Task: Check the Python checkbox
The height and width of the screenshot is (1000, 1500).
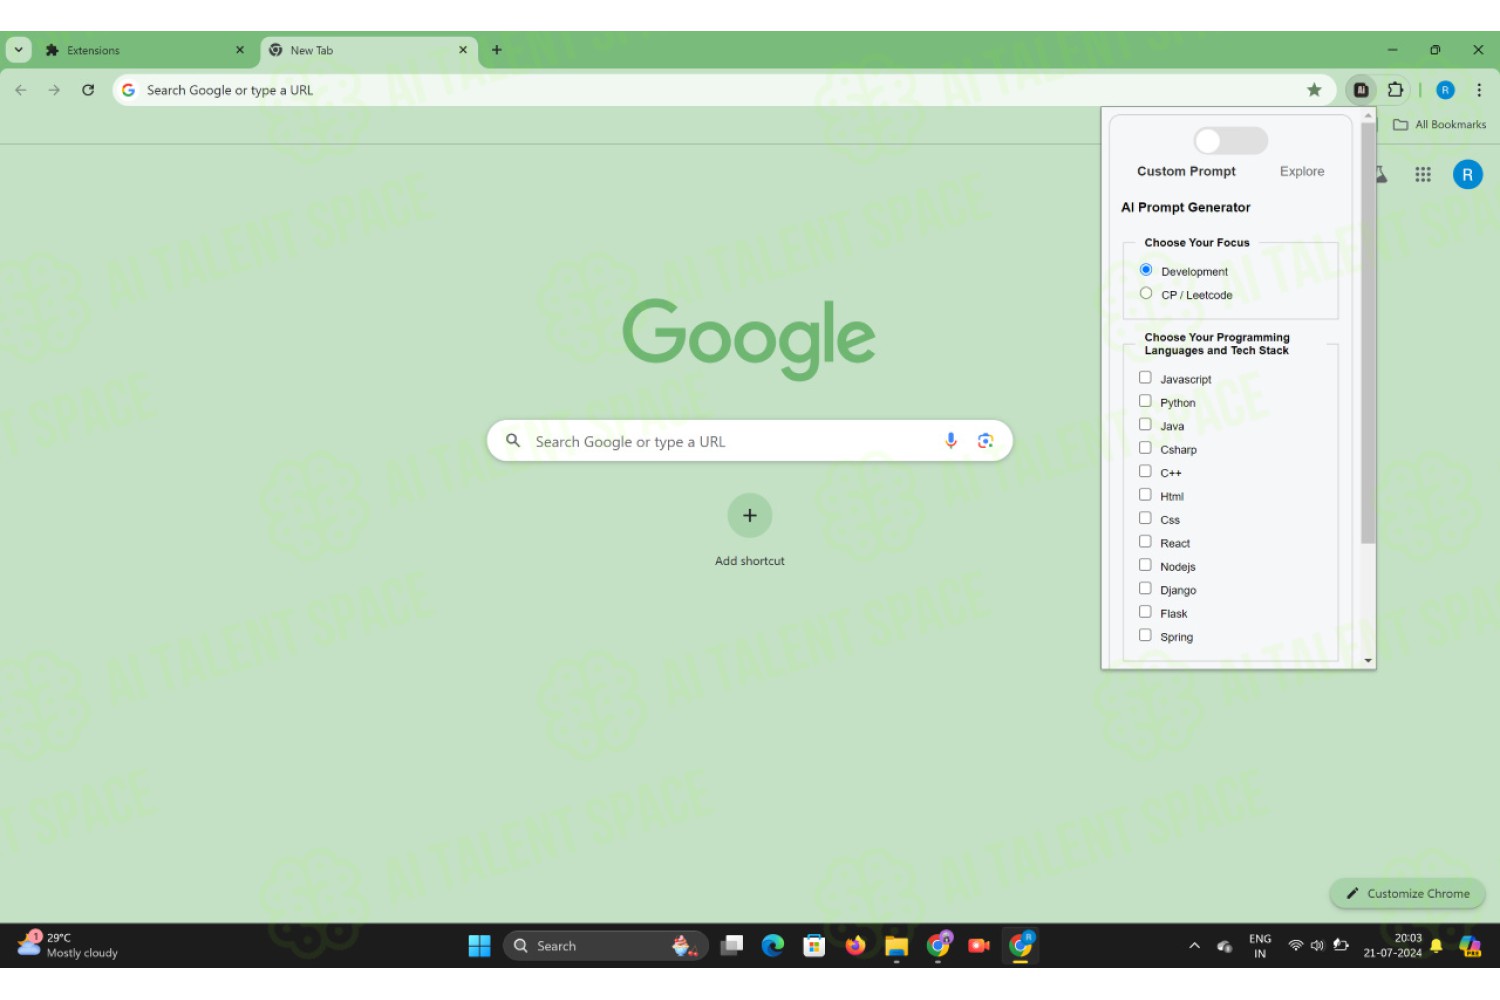Action: pyautogui.click(x=1145, y=401)
